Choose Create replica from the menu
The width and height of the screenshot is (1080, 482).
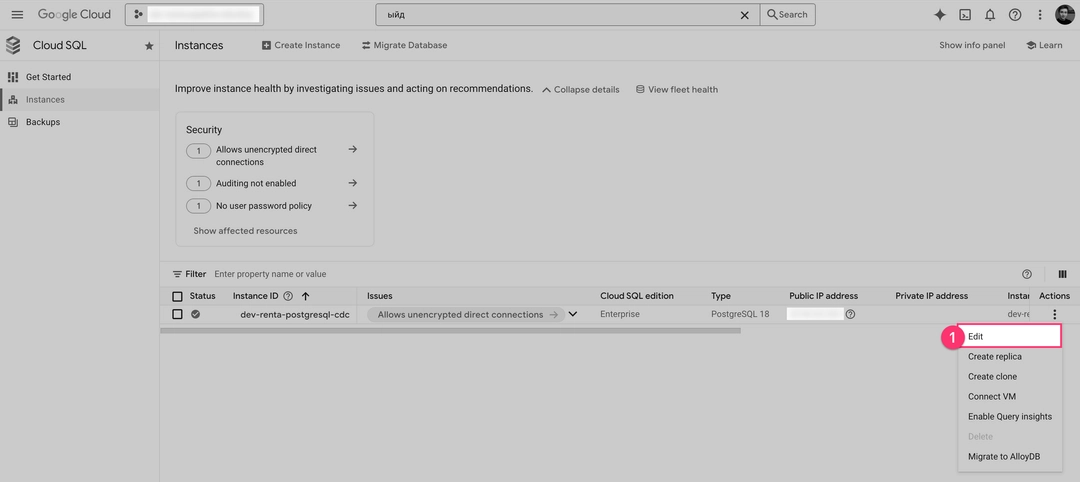[x=1010, y=357]
